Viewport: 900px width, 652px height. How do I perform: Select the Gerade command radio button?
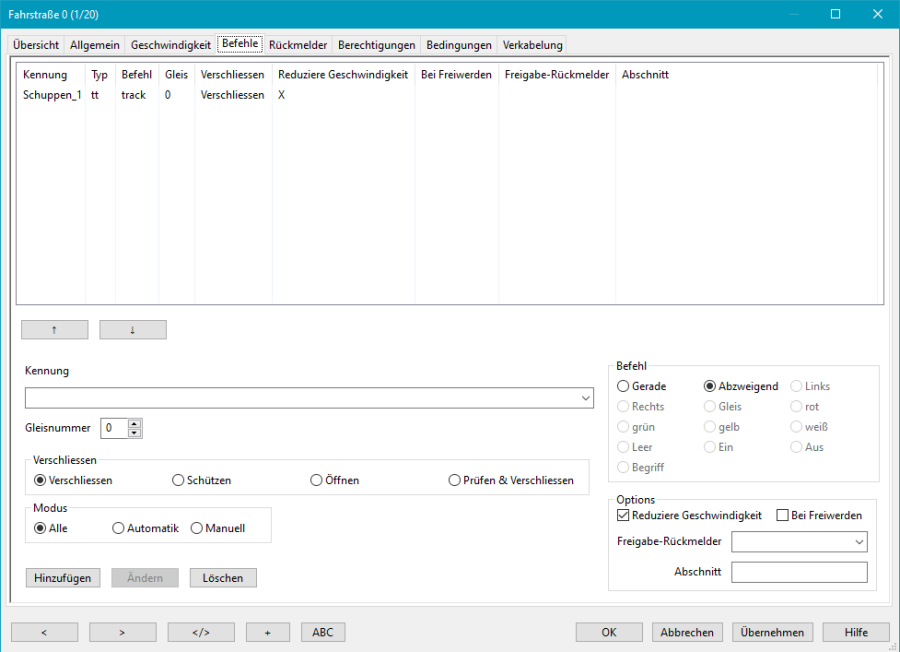click(x=624, y=386)
